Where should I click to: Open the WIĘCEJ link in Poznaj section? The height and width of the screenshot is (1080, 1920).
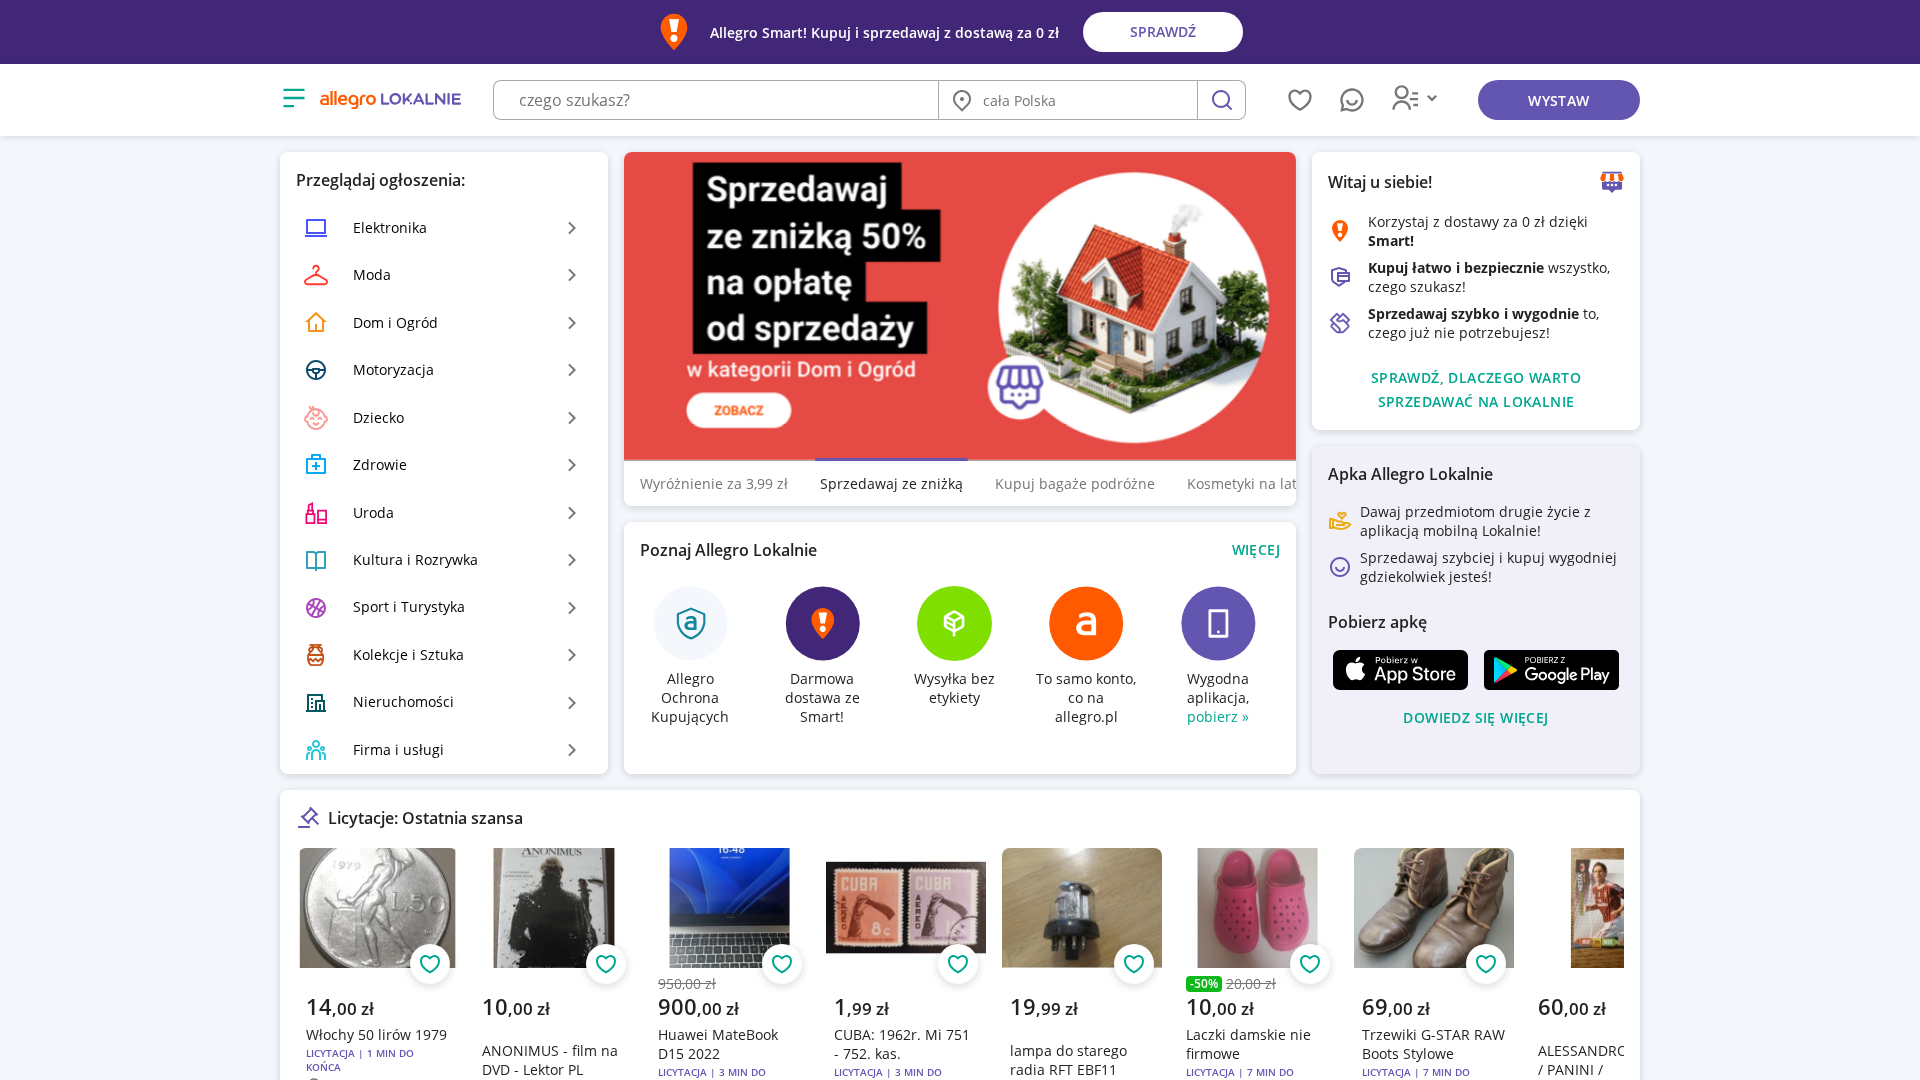pyautogui.click(x=1256, y=550)
